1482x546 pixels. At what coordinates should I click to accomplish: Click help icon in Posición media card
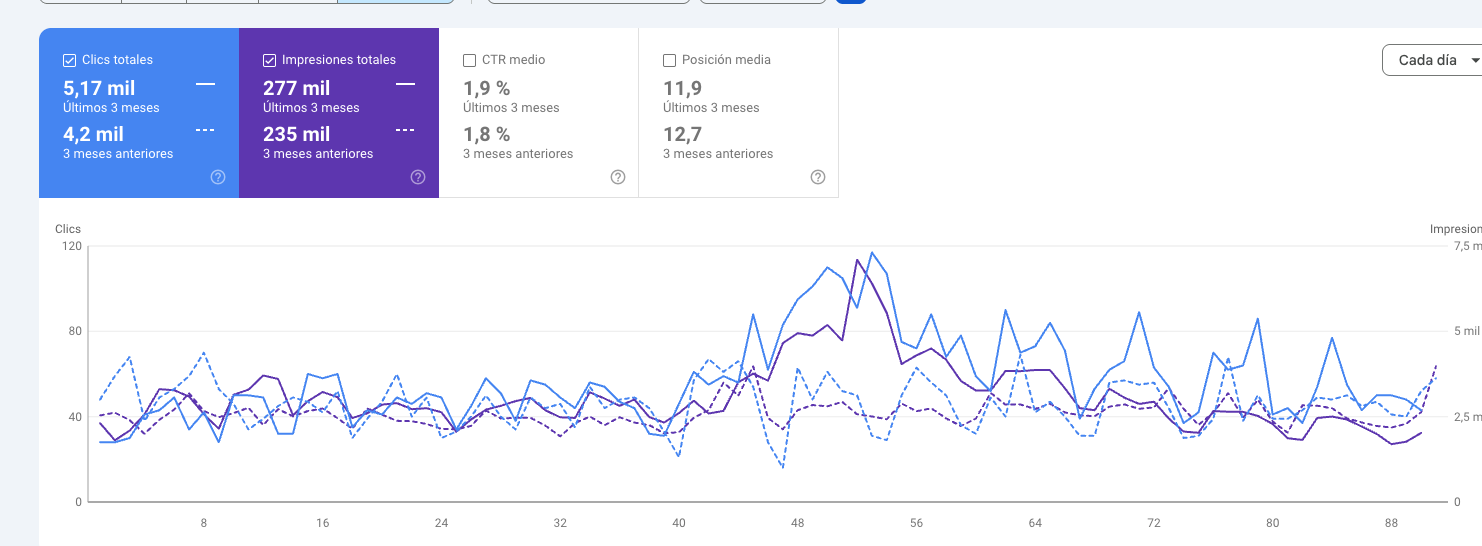818,177
